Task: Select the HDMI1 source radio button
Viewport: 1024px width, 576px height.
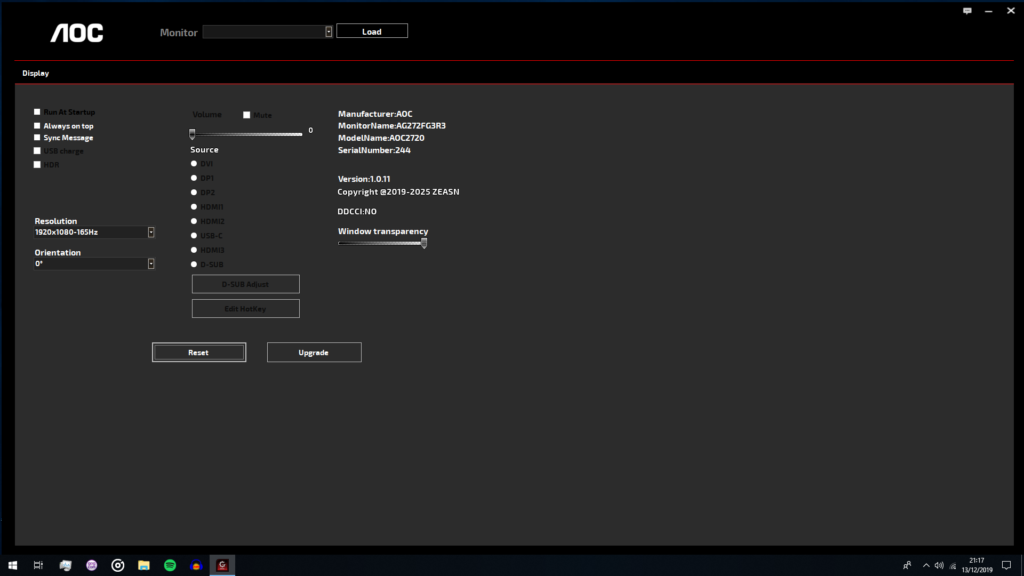Action: coord(194,207)
